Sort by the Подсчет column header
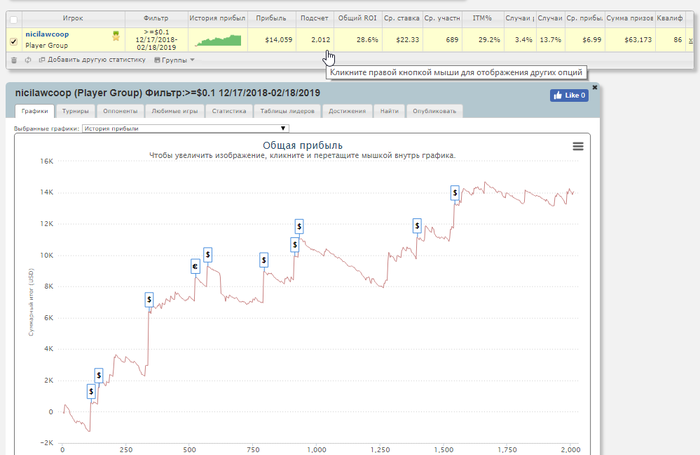700x455 pixels. click(x=314, y=18)
